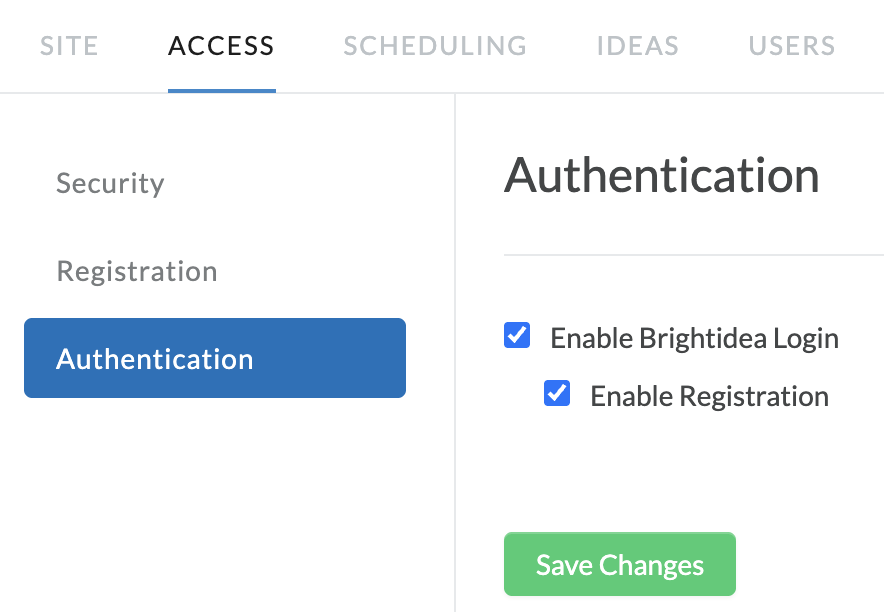The image size is (884, 612).
Task: Select Registration in the left sidebar
Action: [x=137, y=271]
